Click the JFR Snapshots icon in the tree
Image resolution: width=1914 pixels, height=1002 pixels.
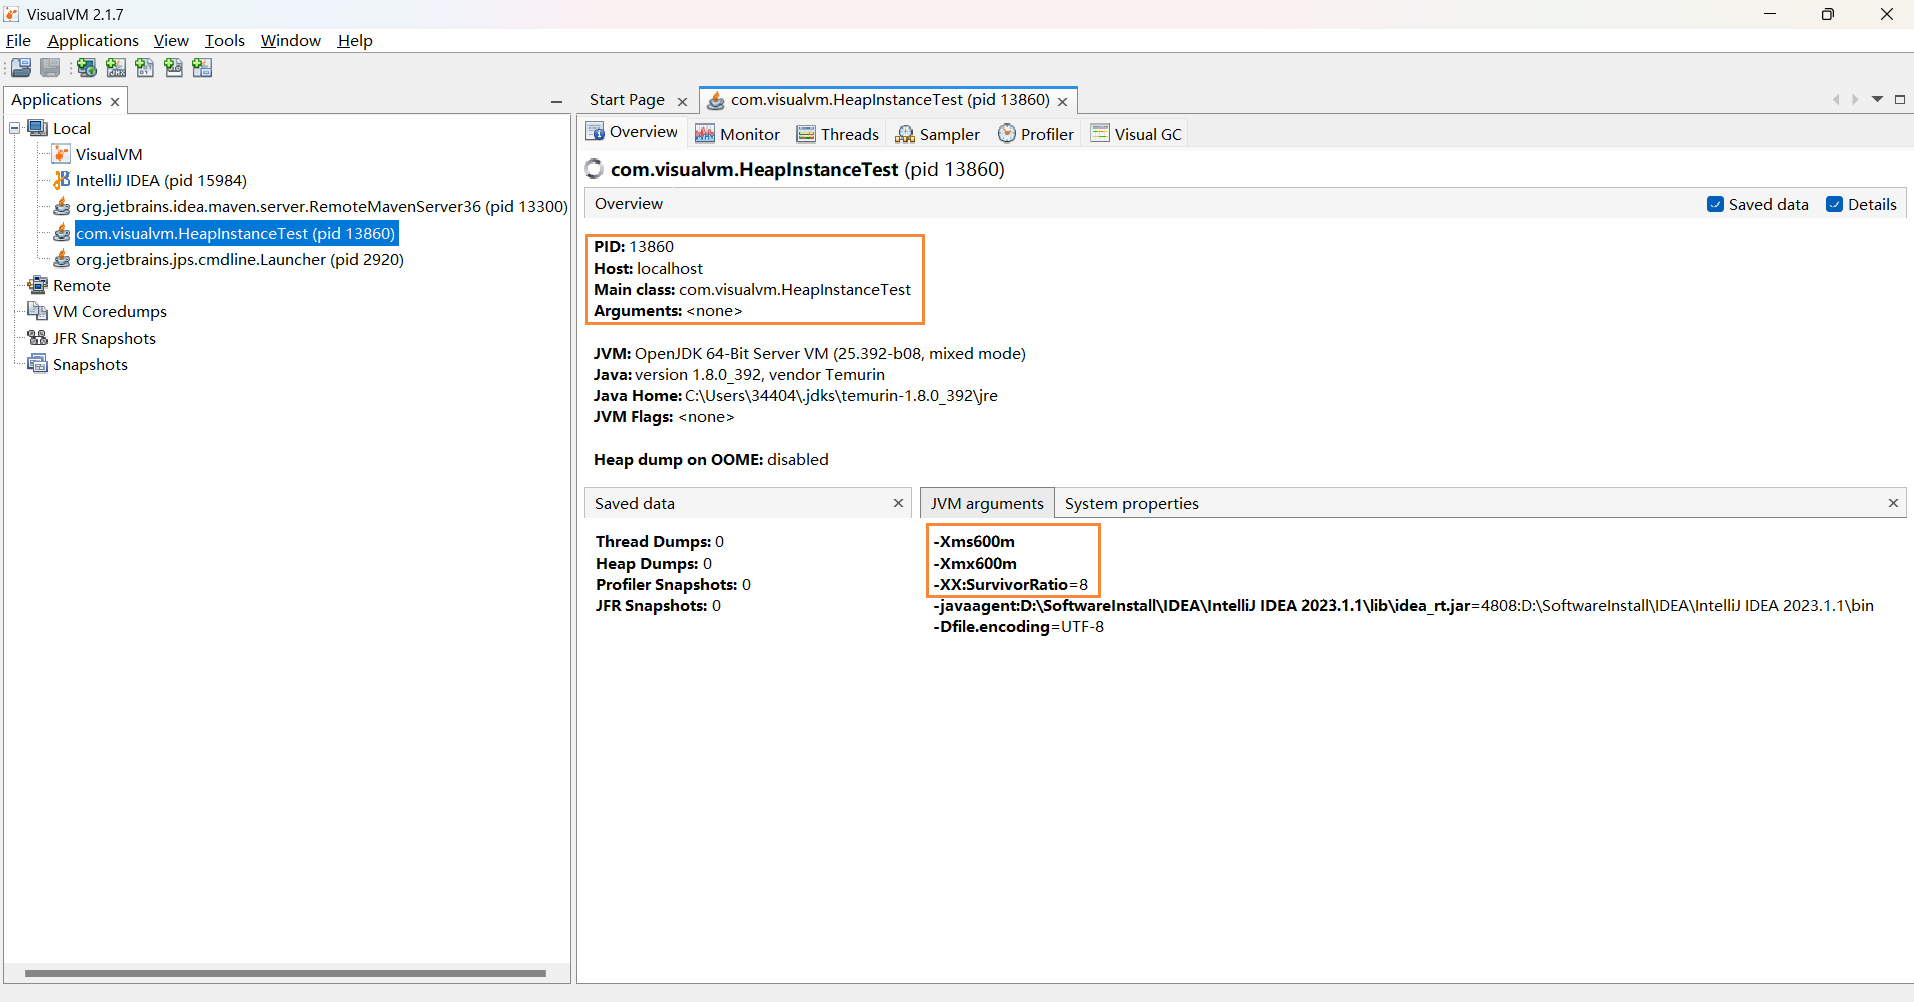tap(38, 338)
